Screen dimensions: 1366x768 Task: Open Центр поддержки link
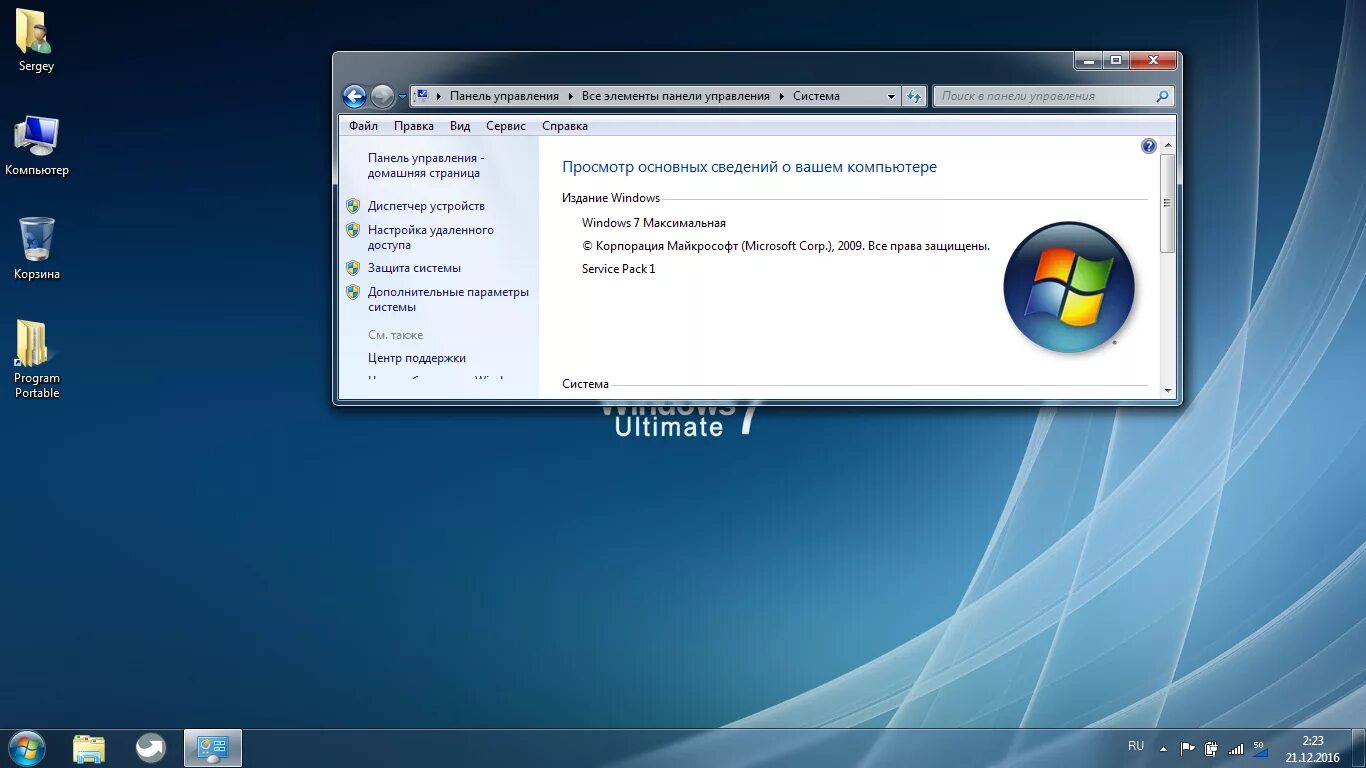coord(417,358)
